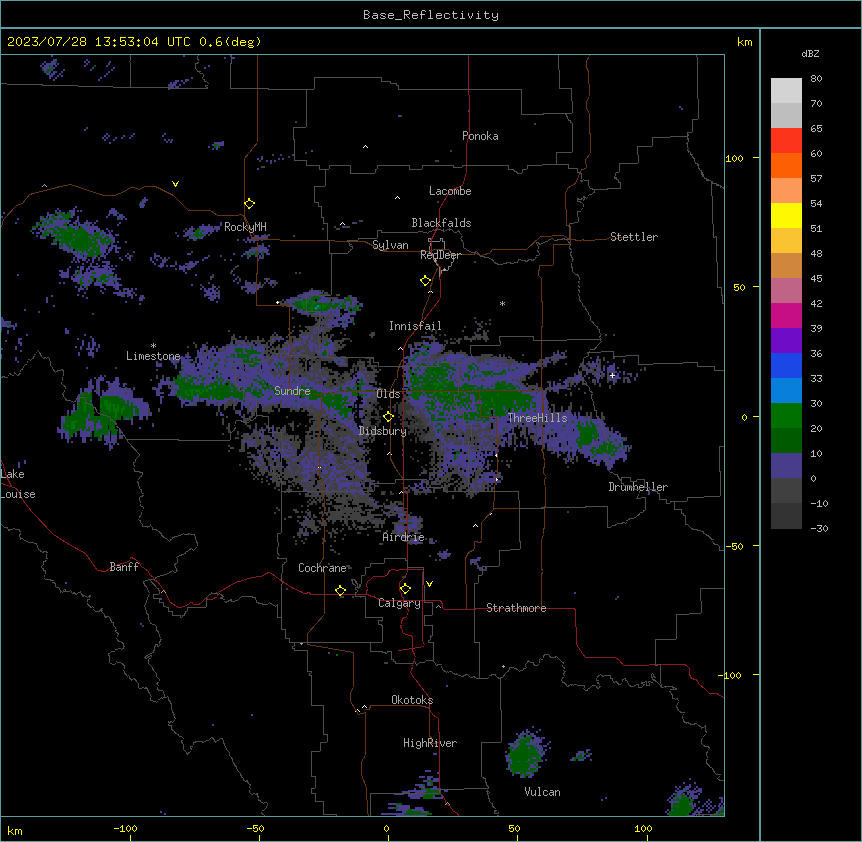Viewport: 862px width, 842px height.
Task: Pick the dark green 10–20 dBZ swatch
Action: 786,441
